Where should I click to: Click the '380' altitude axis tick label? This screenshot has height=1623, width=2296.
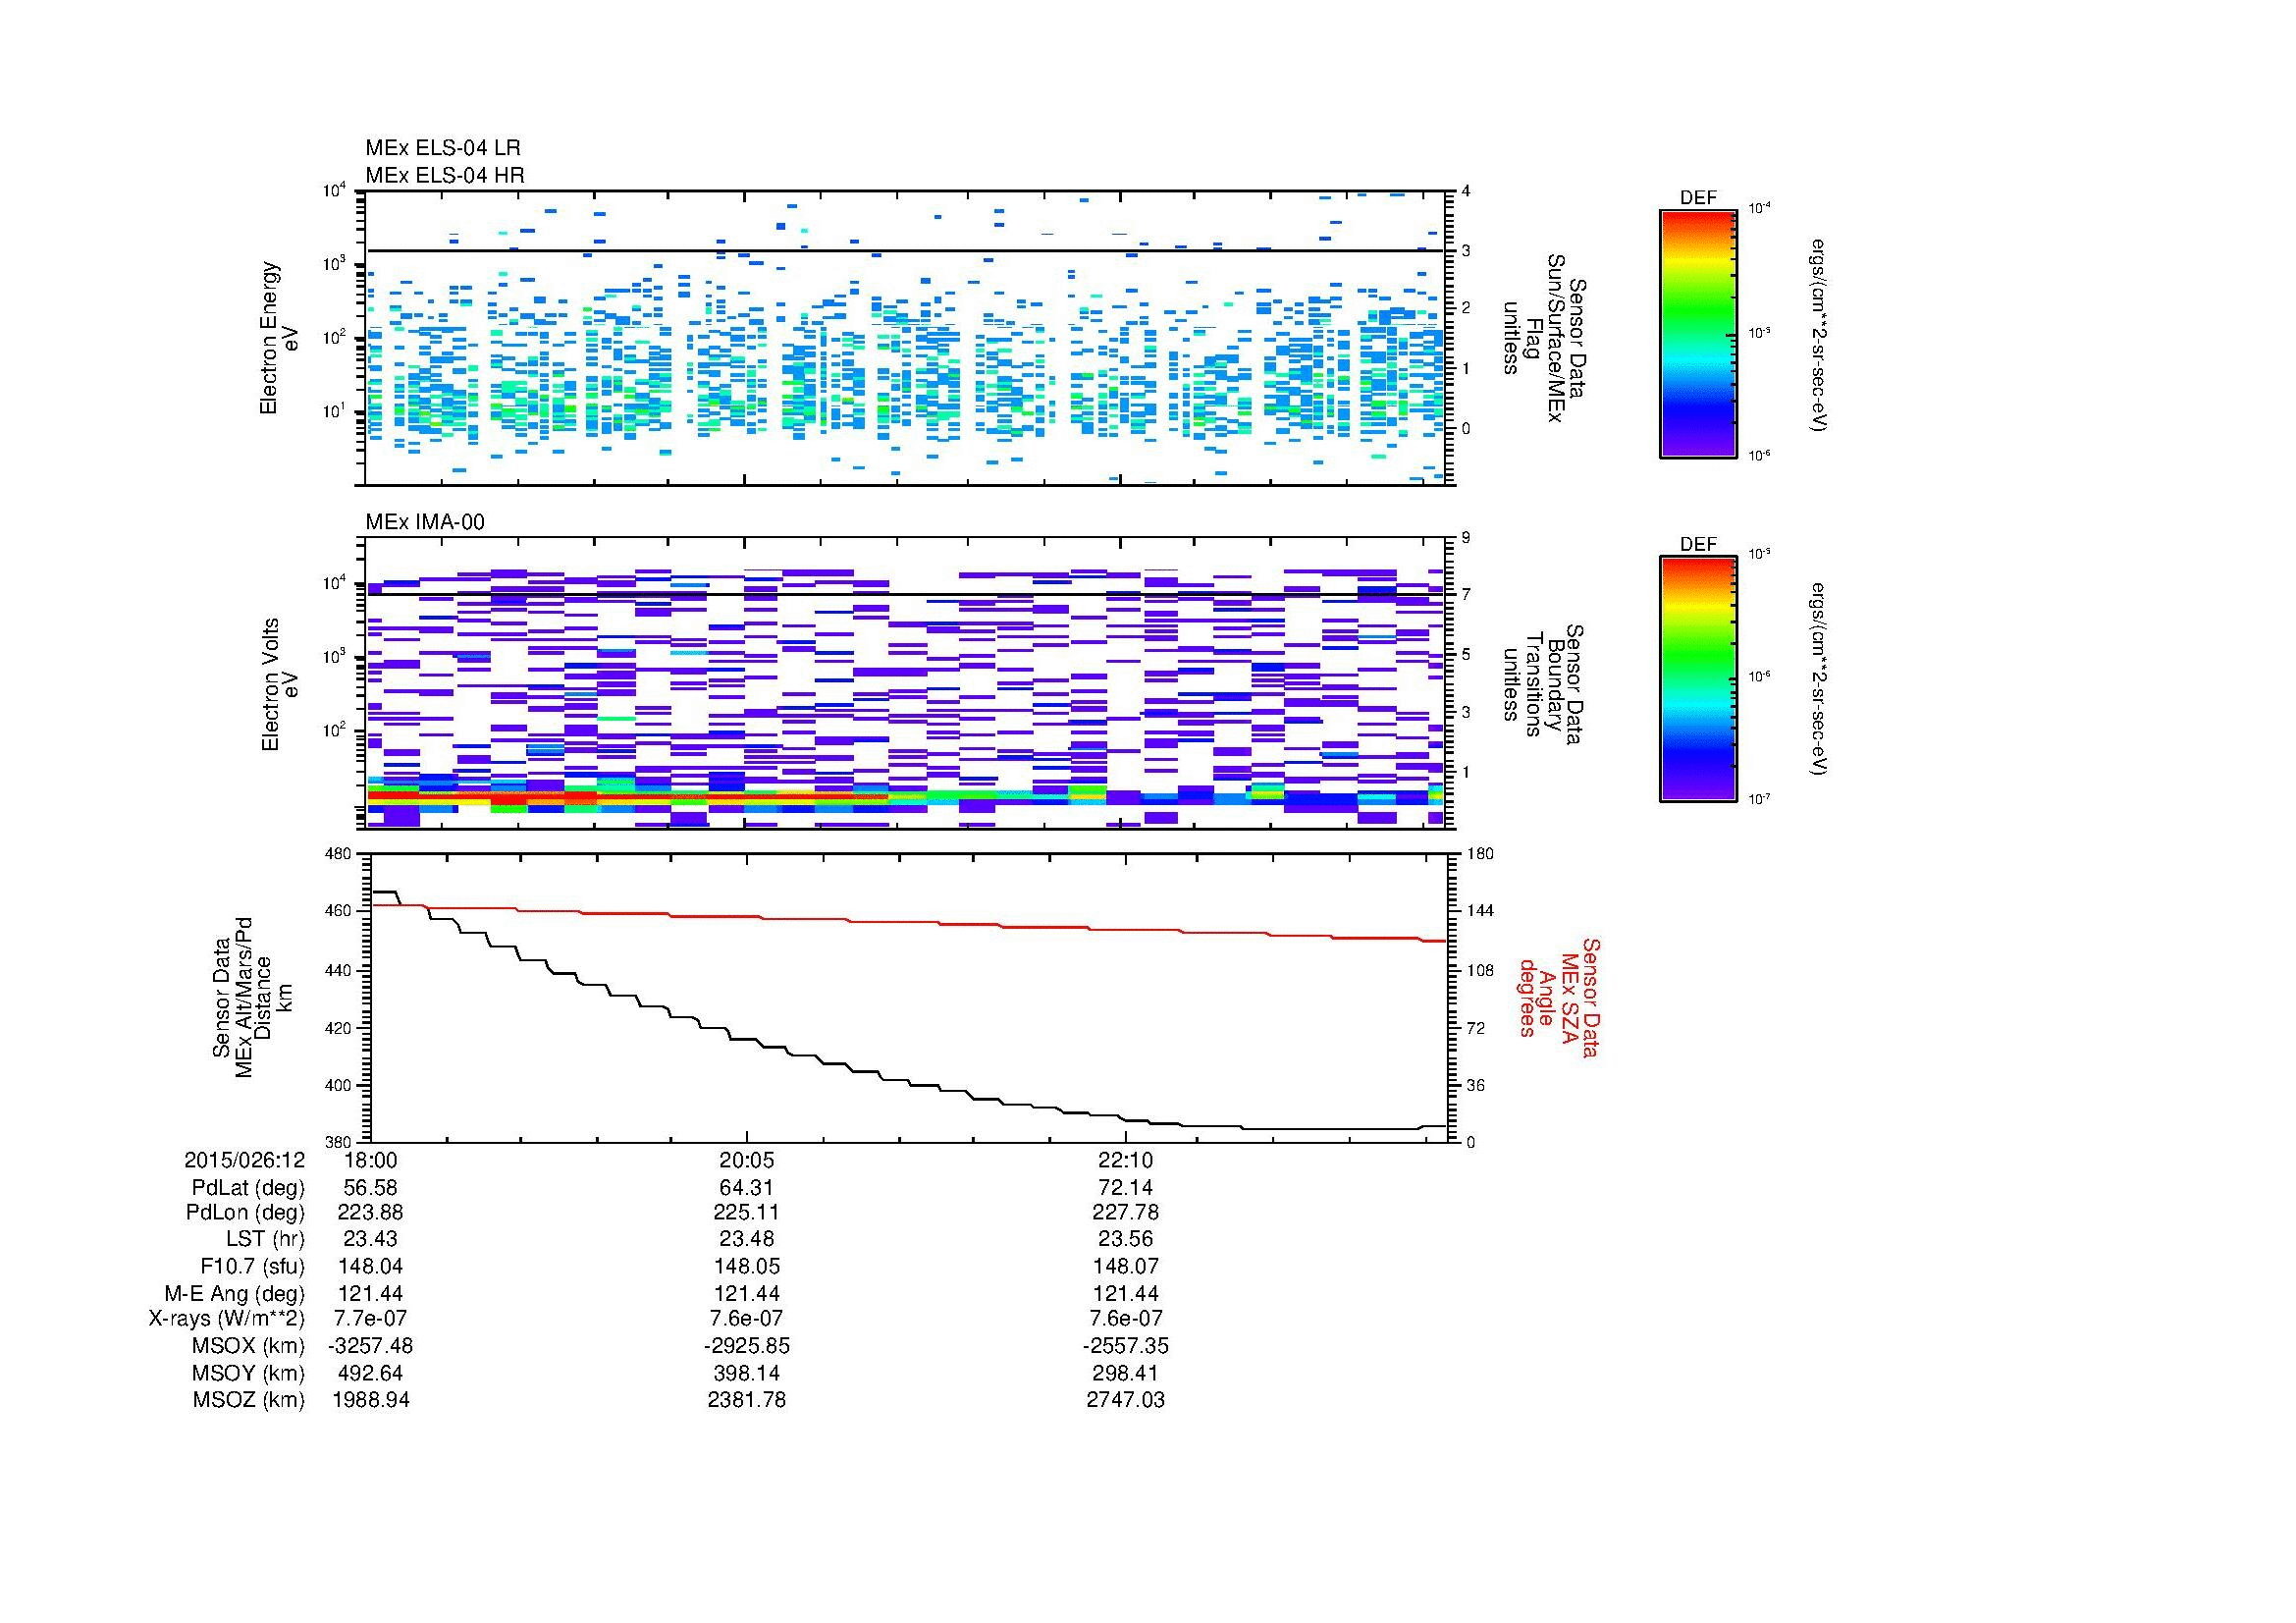pos(338,1142)
